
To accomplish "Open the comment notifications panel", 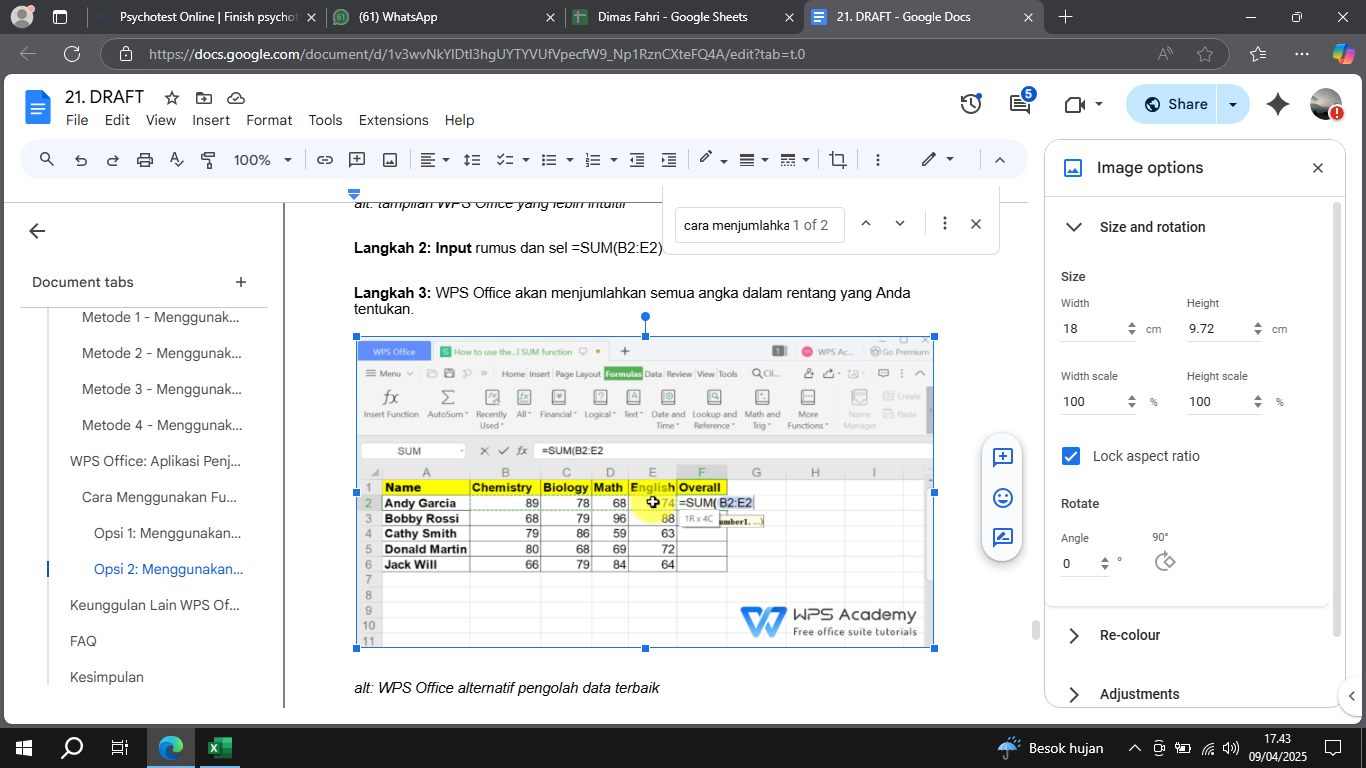I will click(x=1019, y=103).
